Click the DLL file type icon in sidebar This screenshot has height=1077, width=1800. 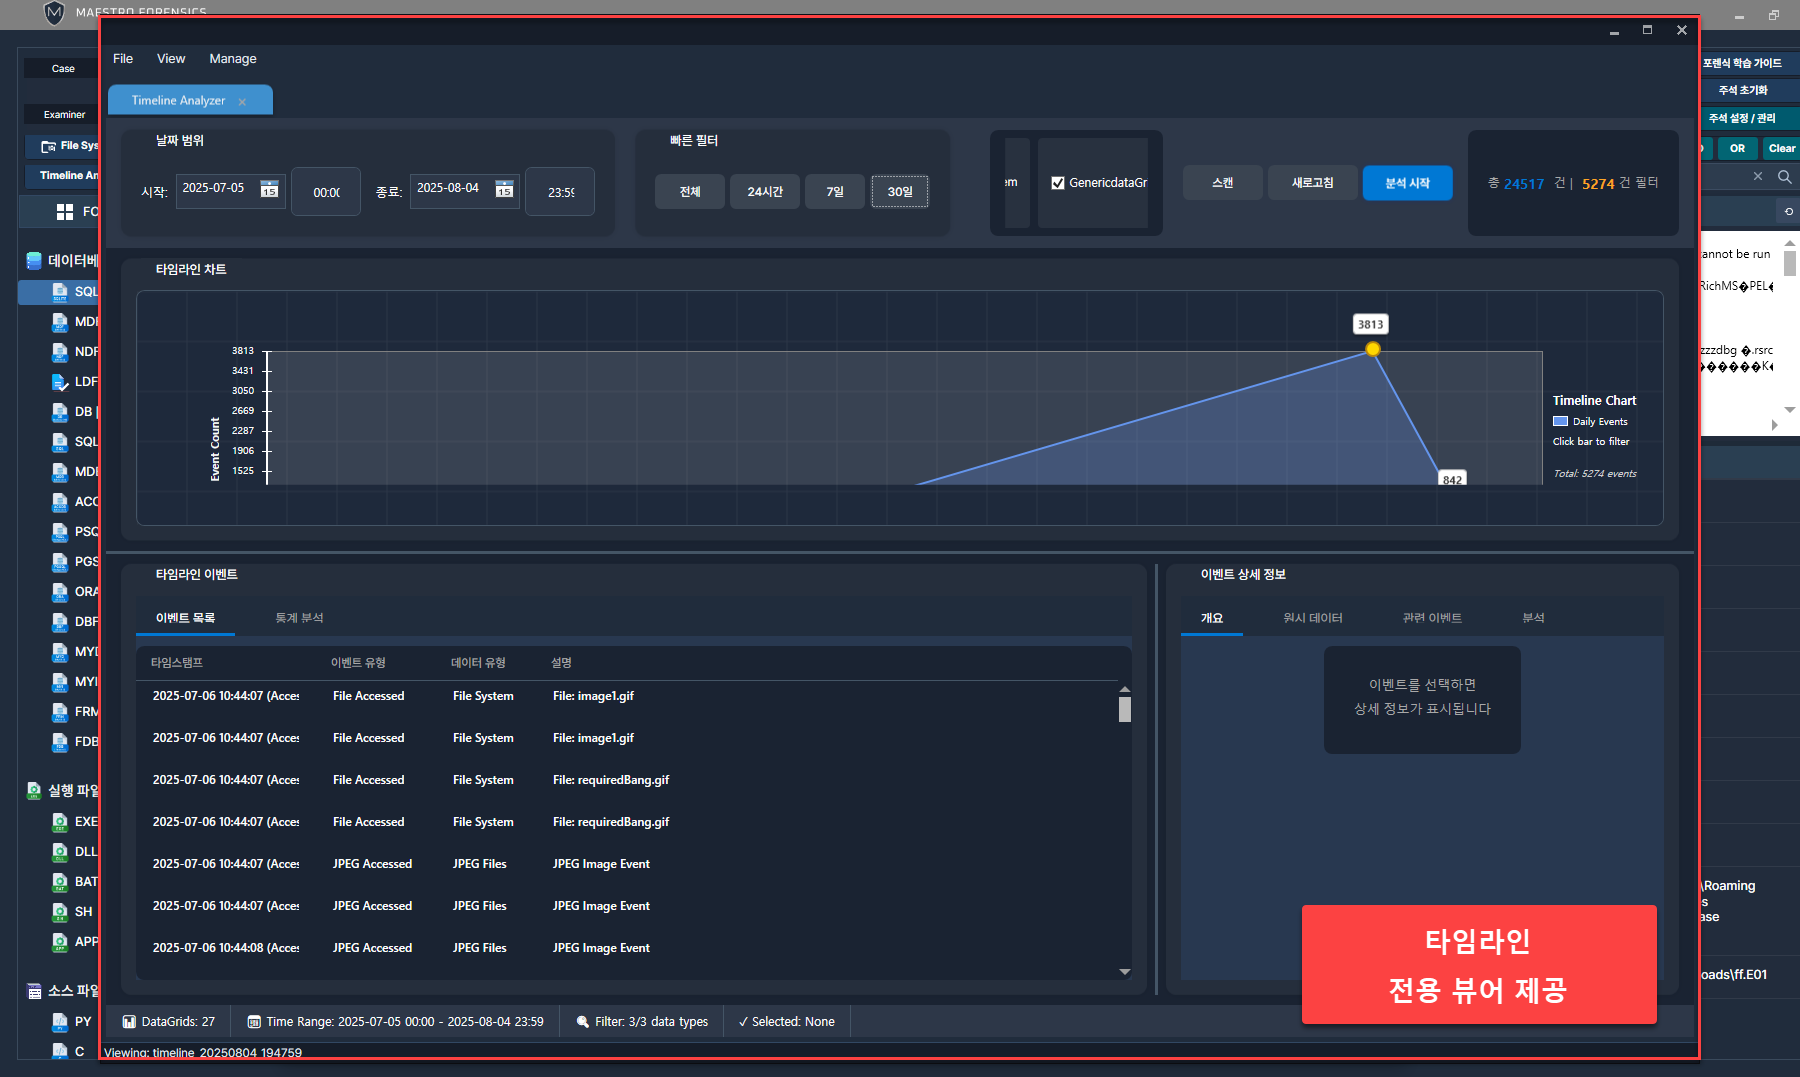pyautogui.click(x=60, y=852)
